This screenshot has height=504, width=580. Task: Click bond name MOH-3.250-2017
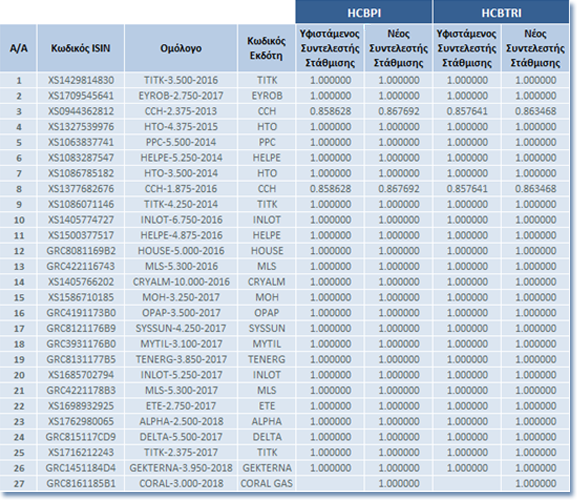(x=181, y=298)
